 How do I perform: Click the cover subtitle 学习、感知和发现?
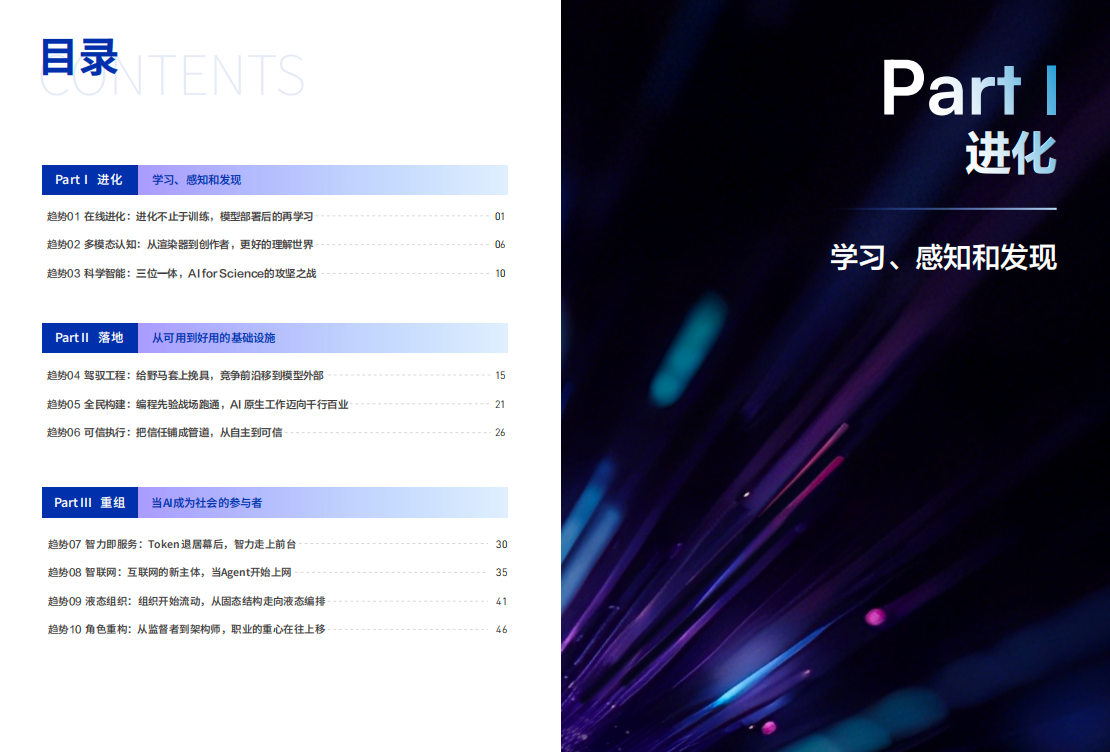point(944,257)
